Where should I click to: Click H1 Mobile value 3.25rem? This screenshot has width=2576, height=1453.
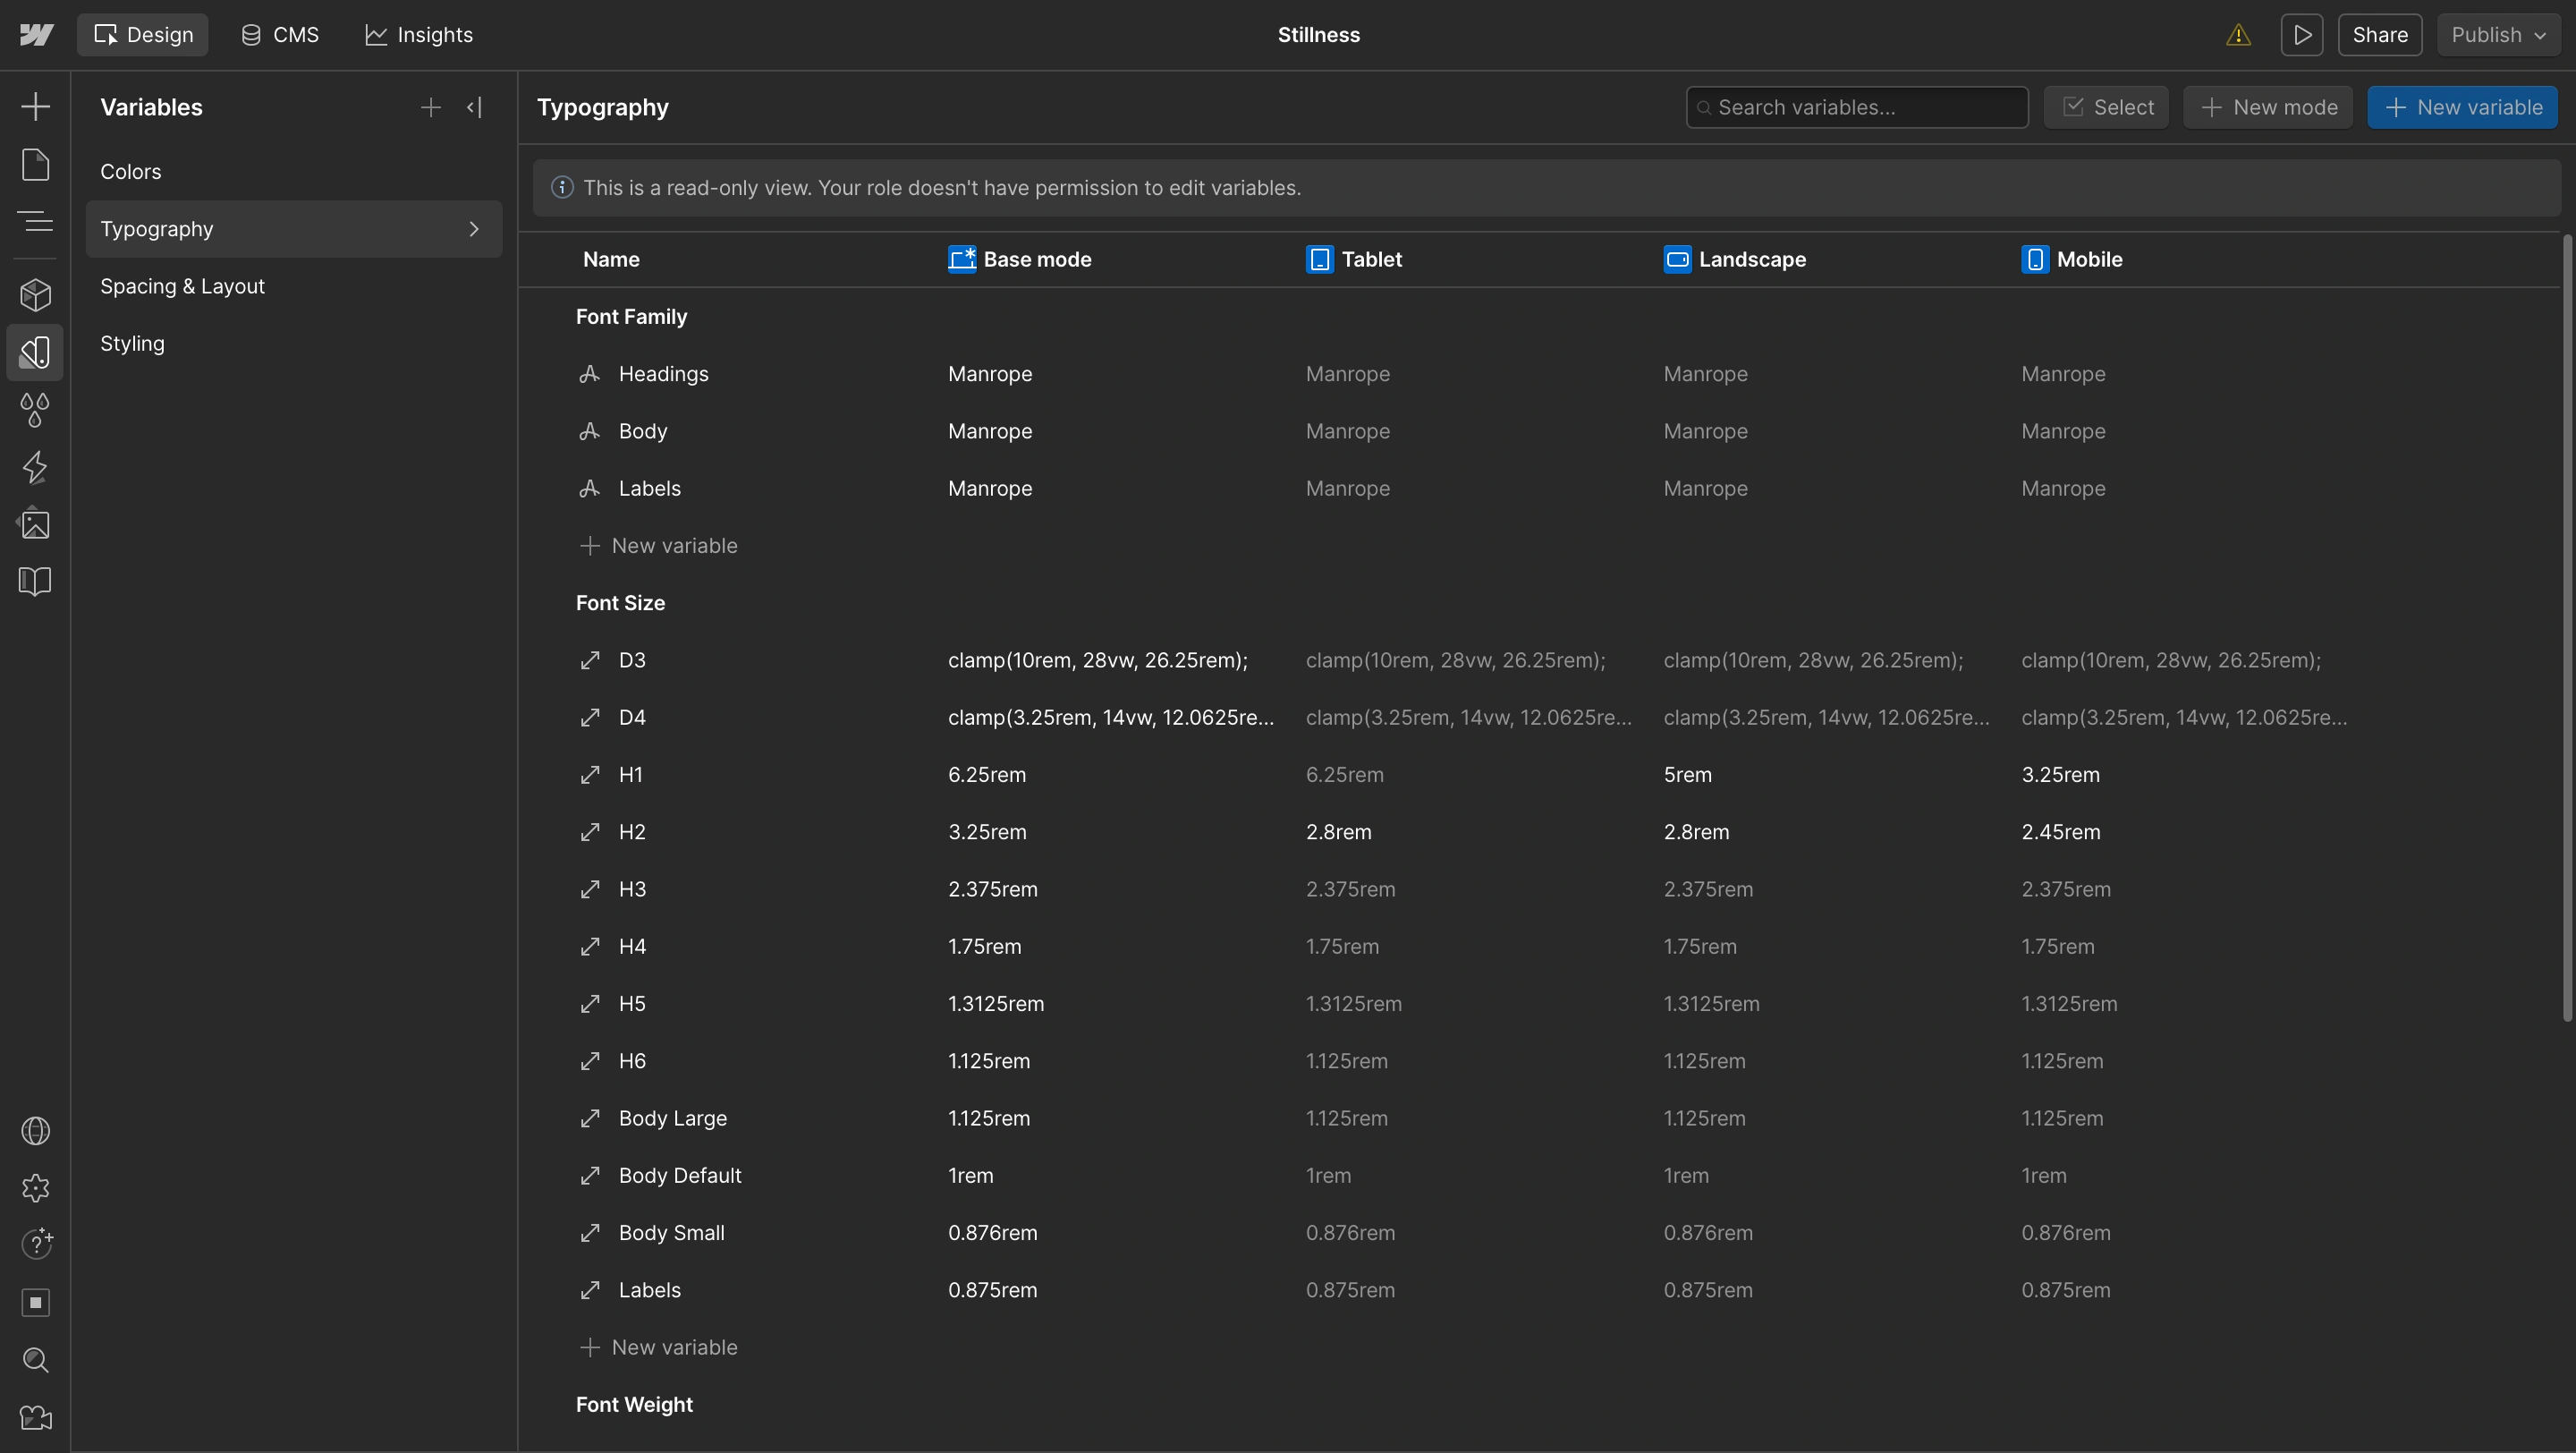[2060, 775]
